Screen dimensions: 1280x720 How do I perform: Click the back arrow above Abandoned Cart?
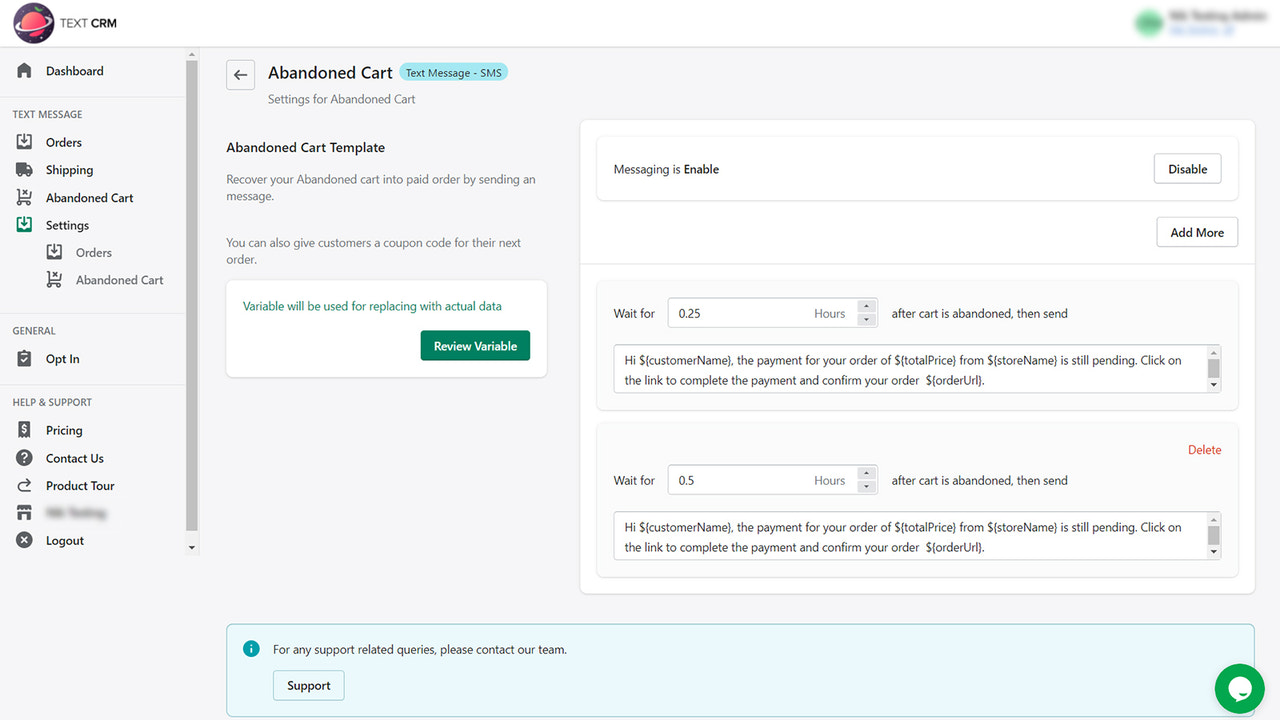point(240,74)
